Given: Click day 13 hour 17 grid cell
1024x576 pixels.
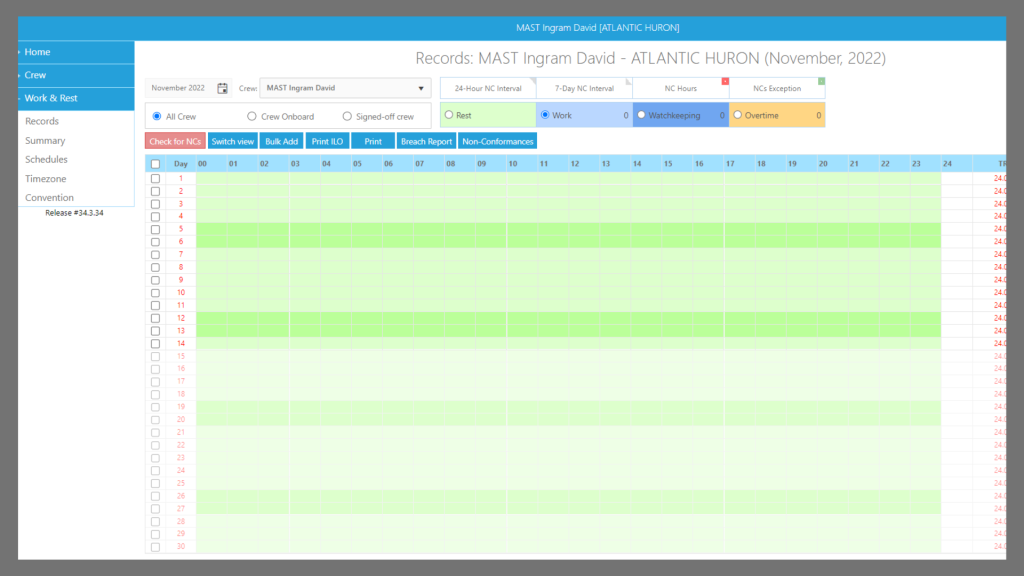Looking at the screenshot, I should click(740, 330).
